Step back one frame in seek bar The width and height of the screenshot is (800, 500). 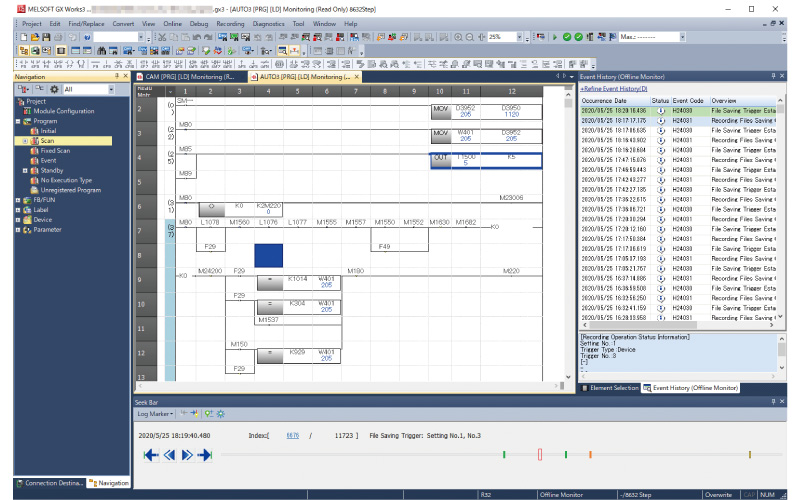tap(170, 455)
